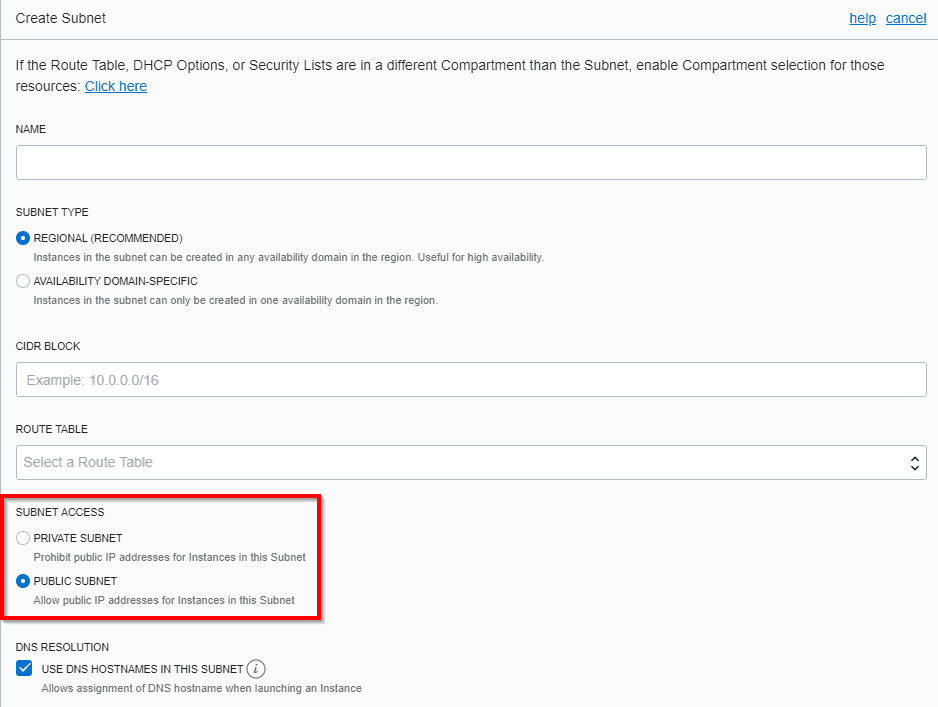The height and width of the screenshot is (707, 938).
Task: Click 'Allow public IP addresses' description text
Action: pos(164,601)
